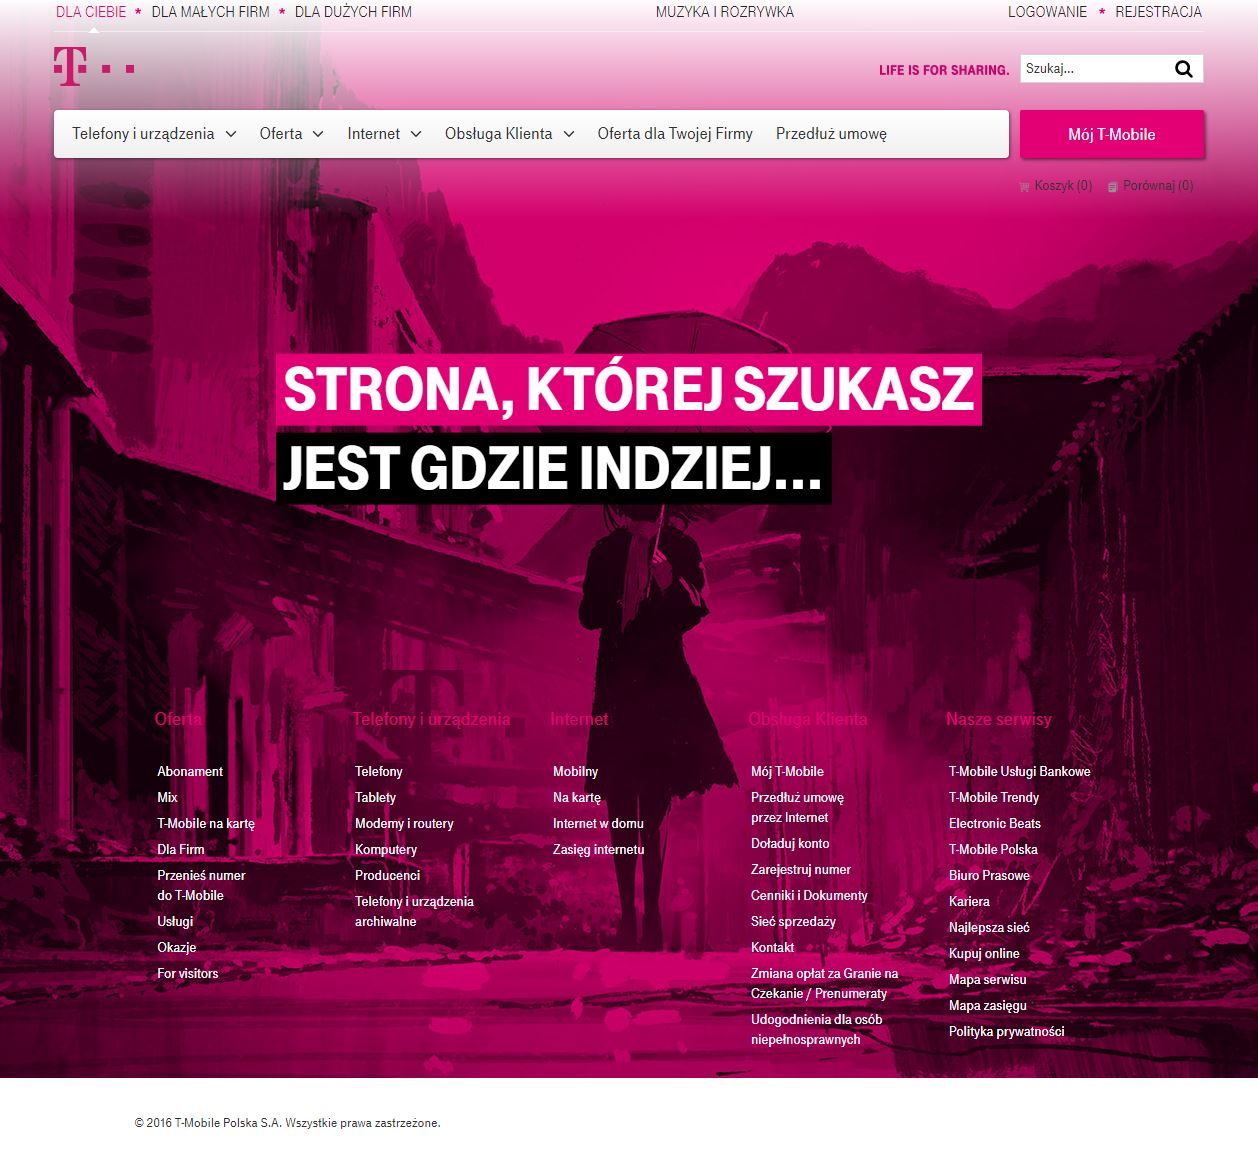This screenshot has width=1258, height=1161.
Task: Click the magnifying glass search icon
Action: (1184, 69)
